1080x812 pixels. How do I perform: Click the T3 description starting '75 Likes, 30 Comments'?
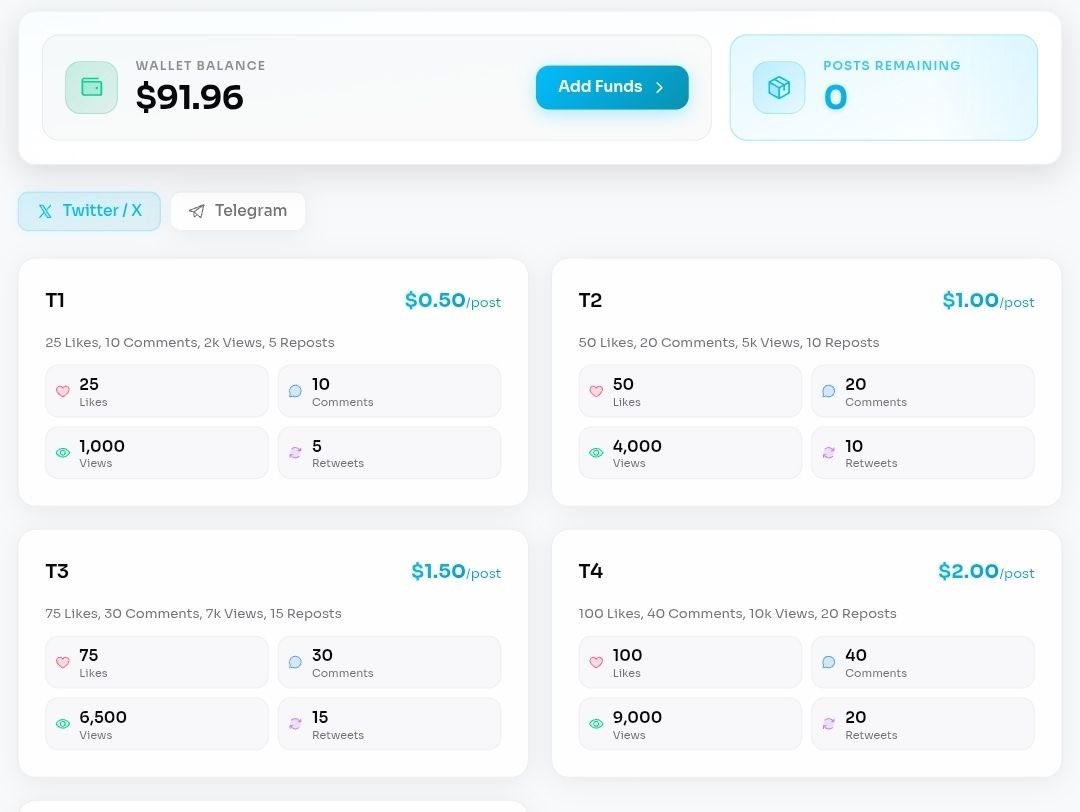point(194,614)
